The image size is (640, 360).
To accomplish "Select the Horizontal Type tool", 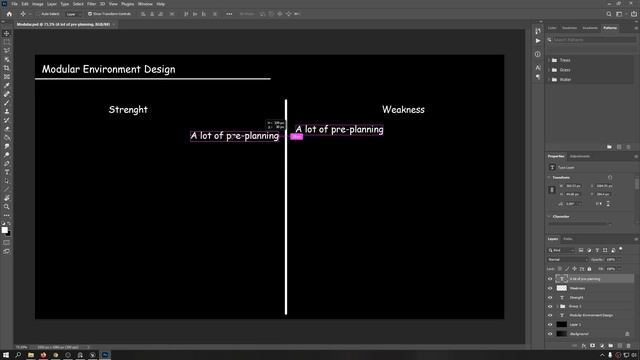I will [7, 172].
